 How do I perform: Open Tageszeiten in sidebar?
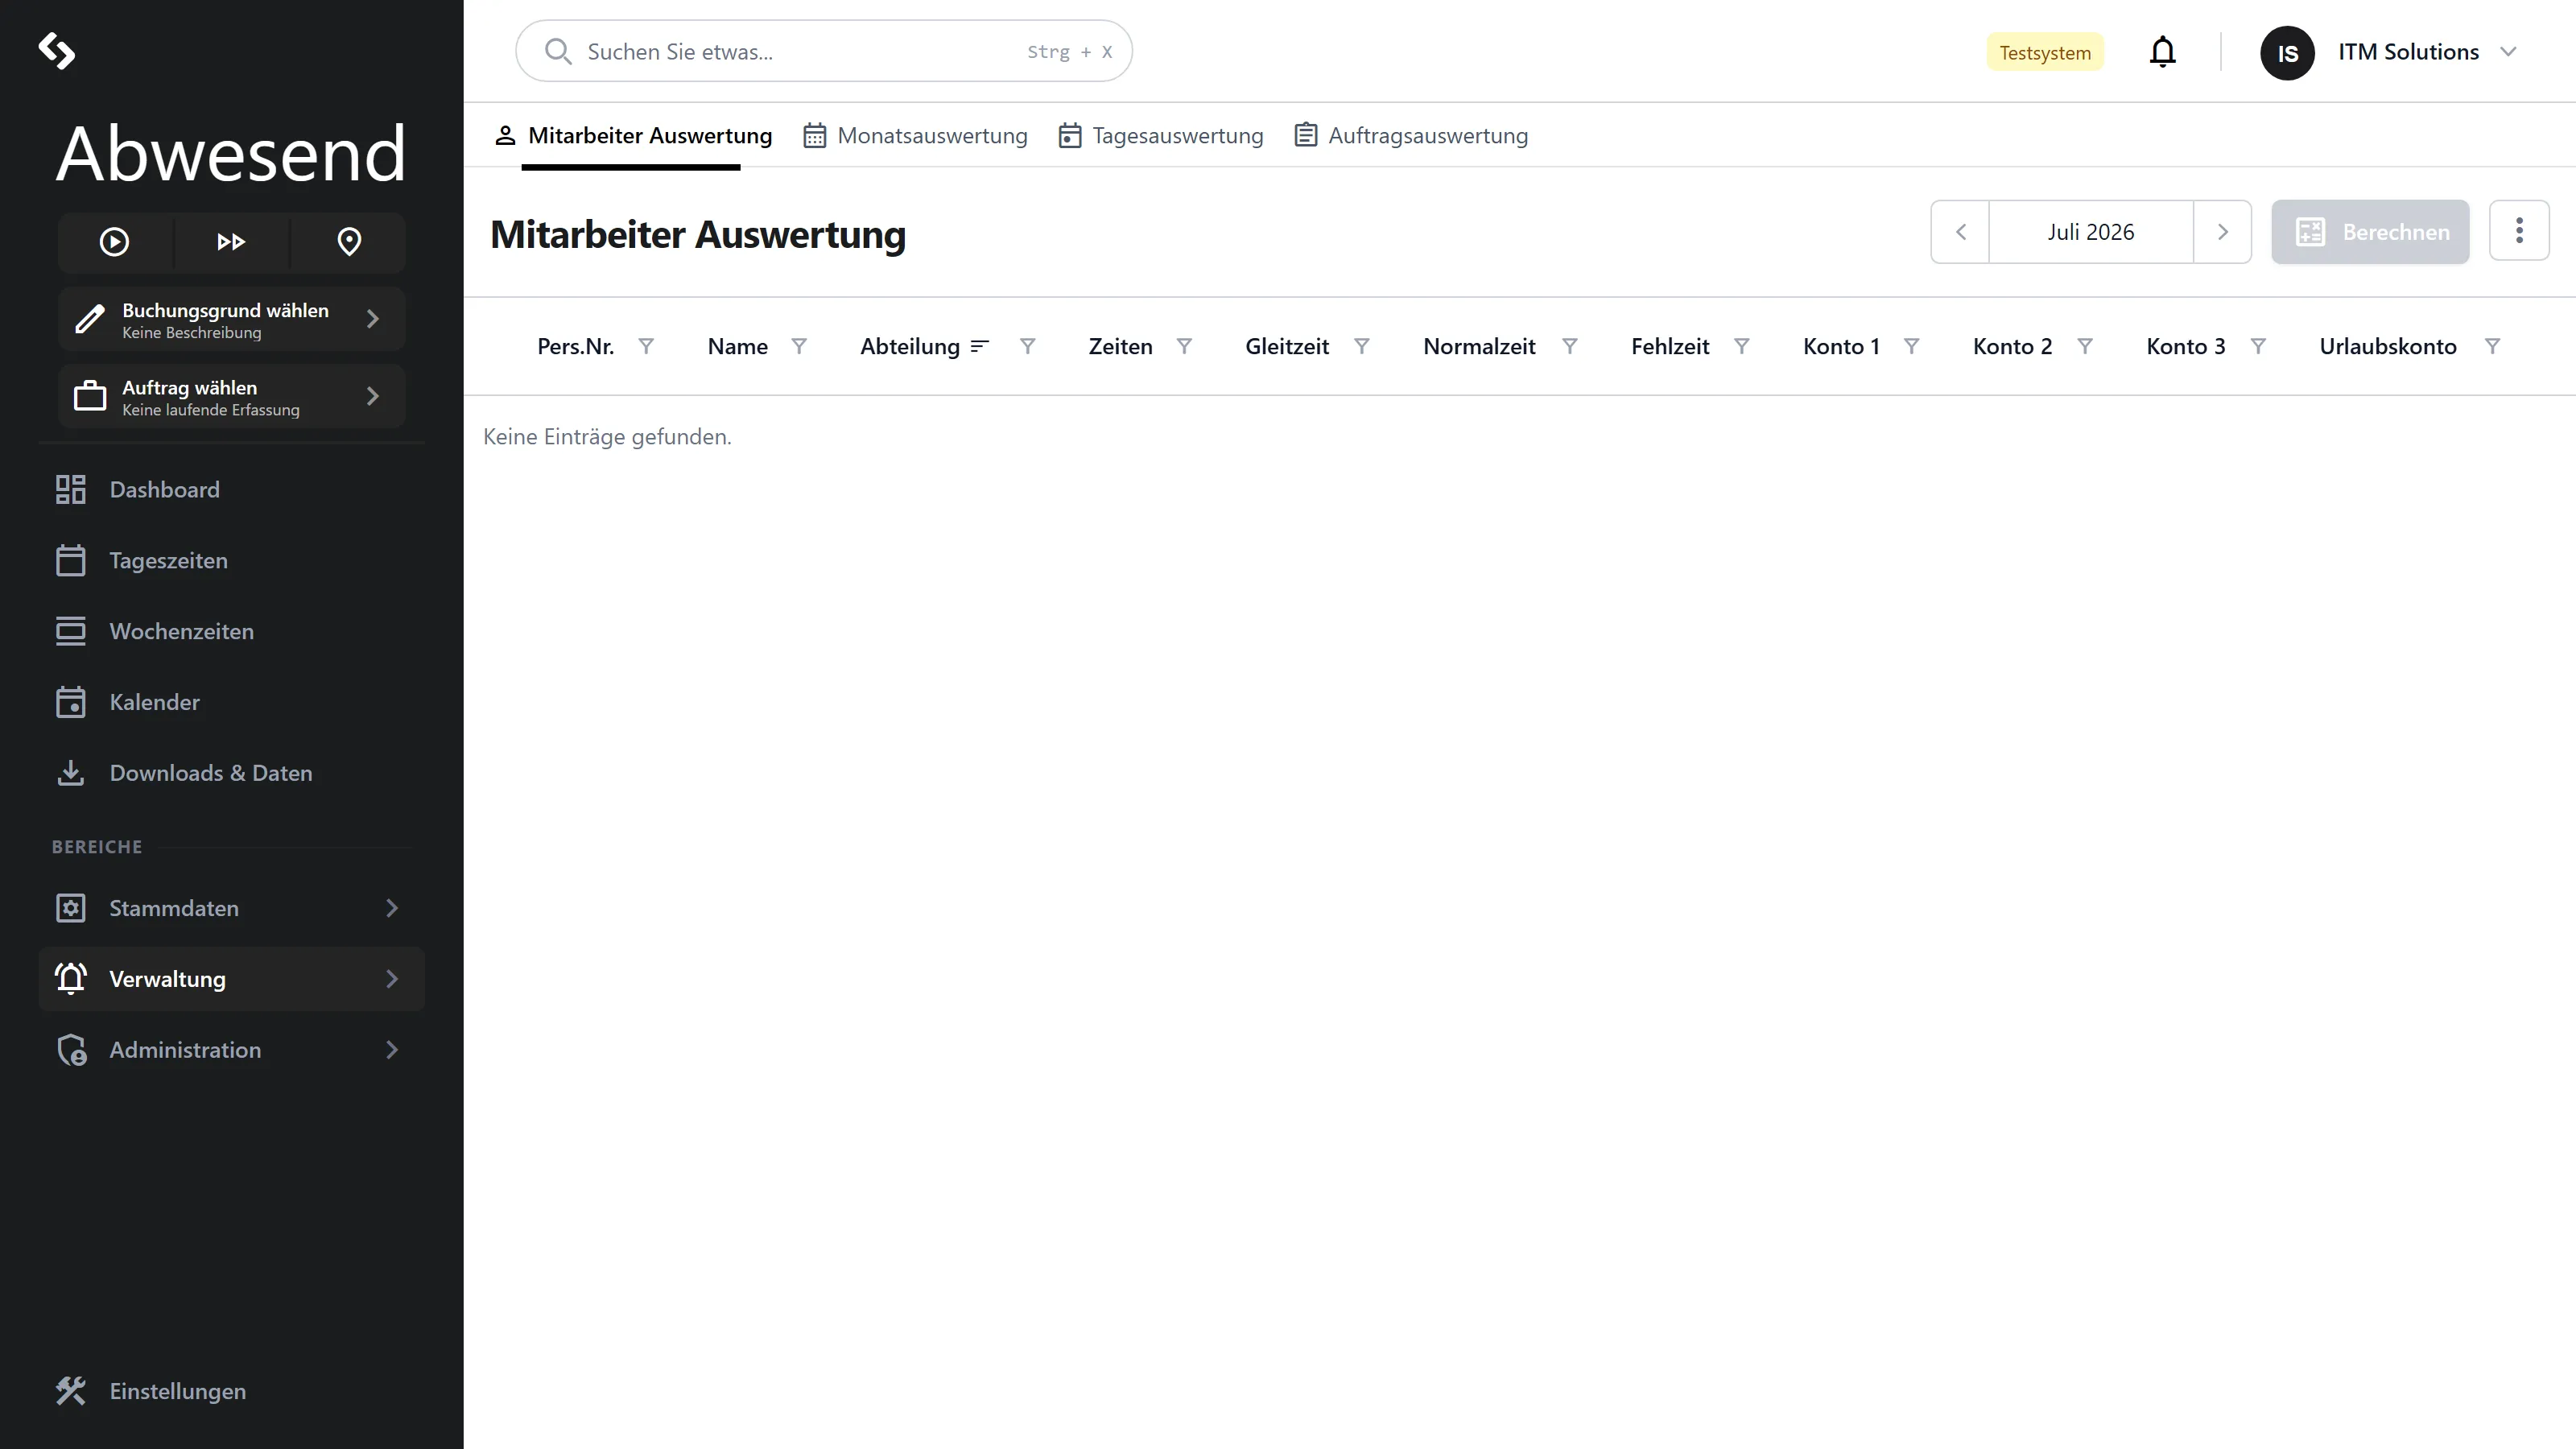tap(231, 561)
